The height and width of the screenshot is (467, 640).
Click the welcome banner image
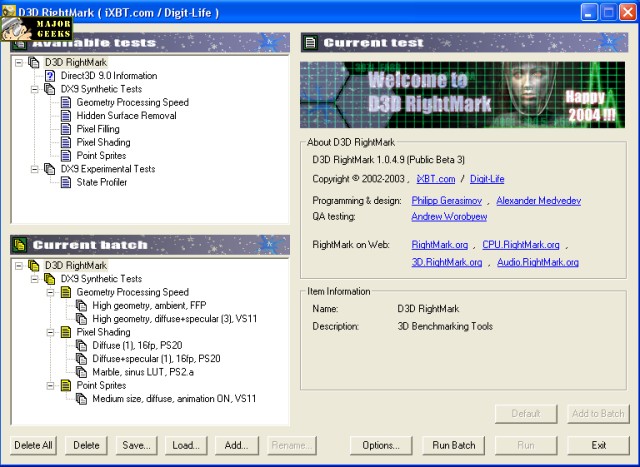click(464, 96)
